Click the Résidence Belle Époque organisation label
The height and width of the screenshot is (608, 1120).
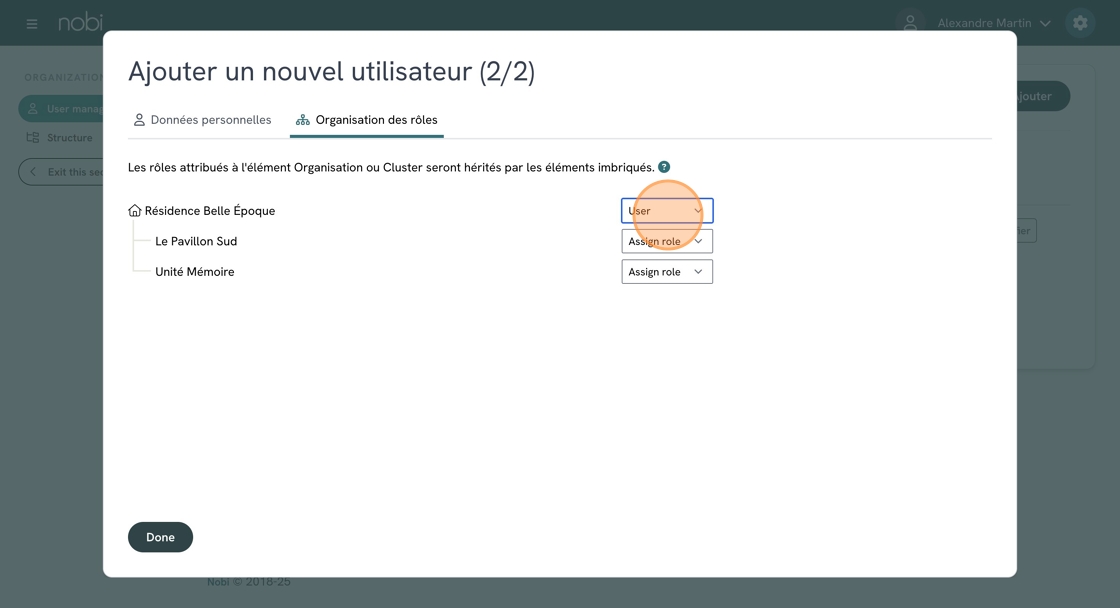[x=210, y=211]
